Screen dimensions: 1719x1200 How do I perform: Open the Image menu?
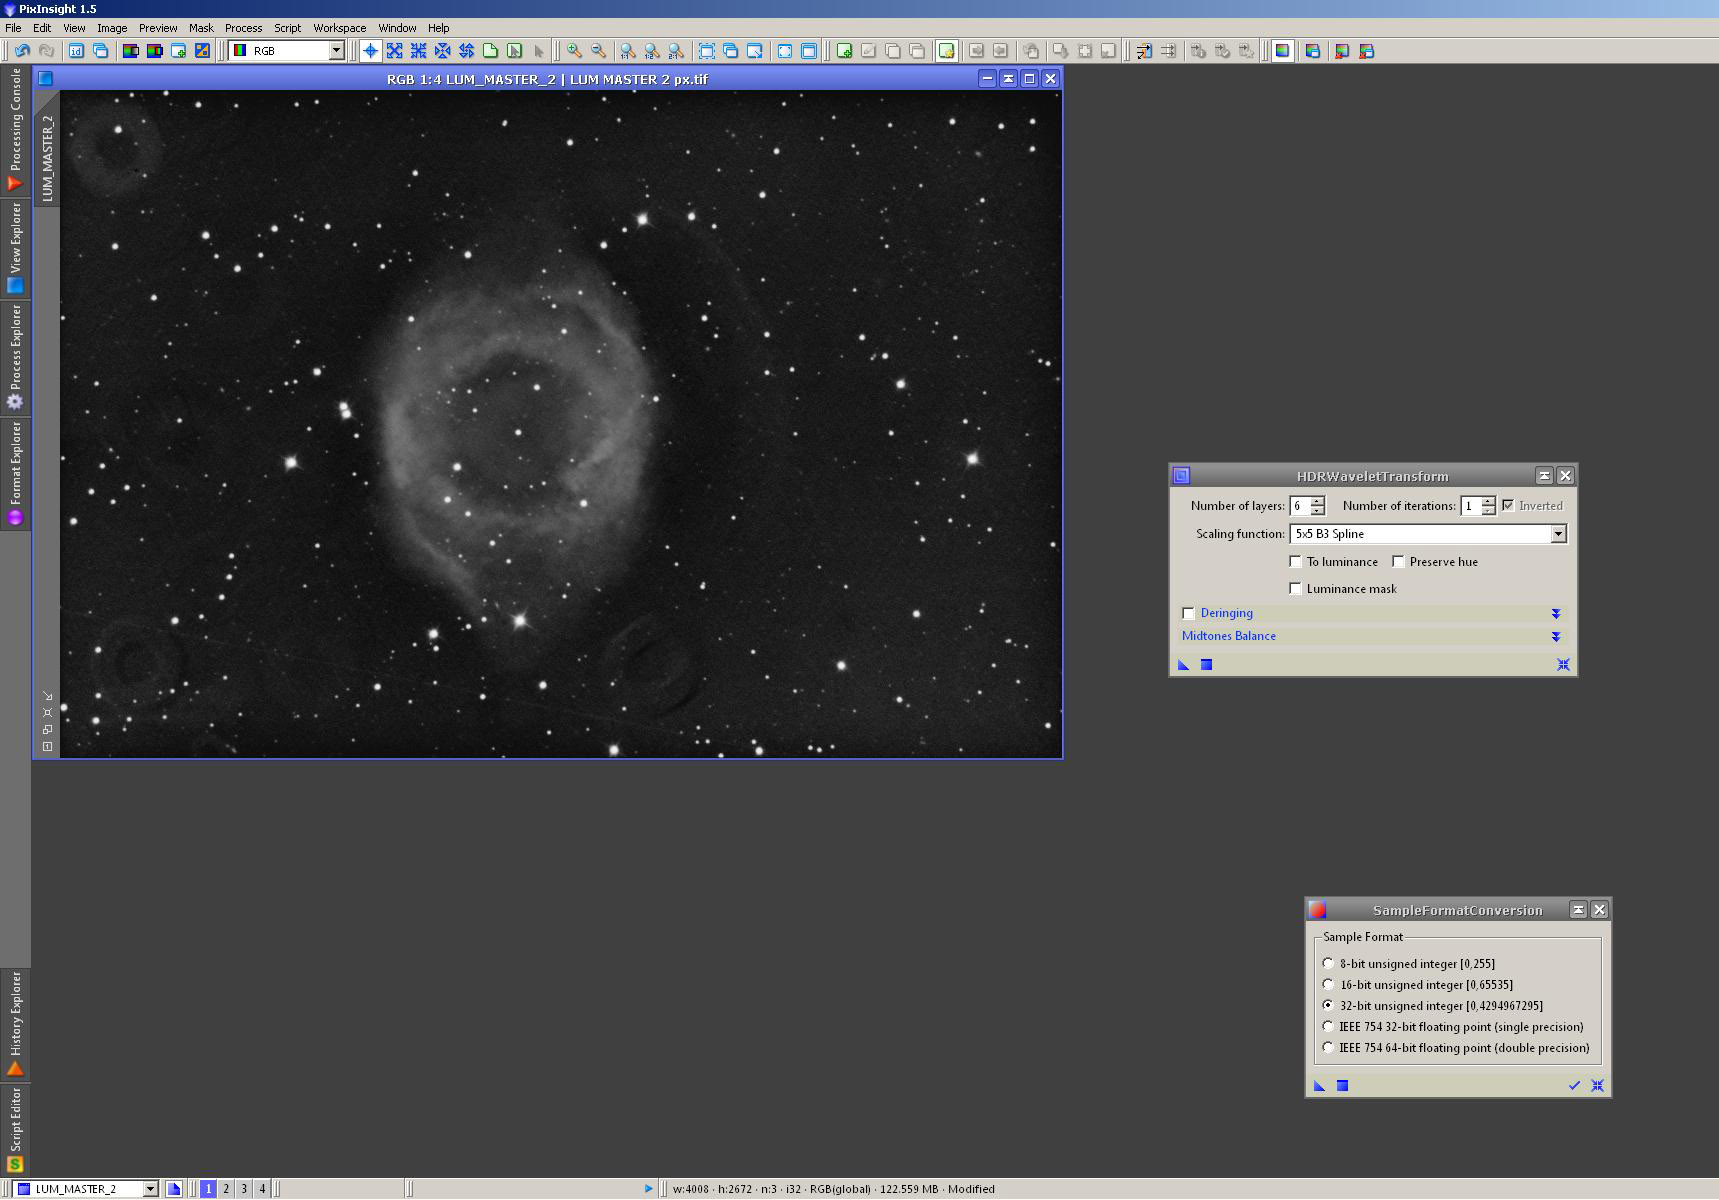click(112, 28)
